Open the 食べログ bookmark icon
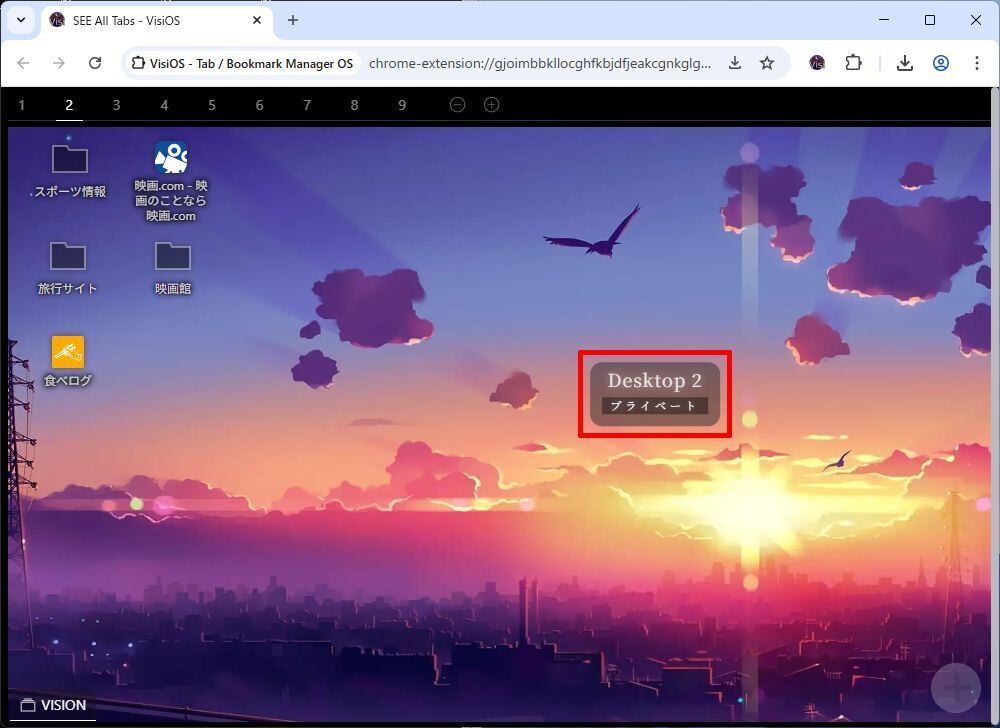Viewport: 1000px width, 728px height. click(68, 352)
